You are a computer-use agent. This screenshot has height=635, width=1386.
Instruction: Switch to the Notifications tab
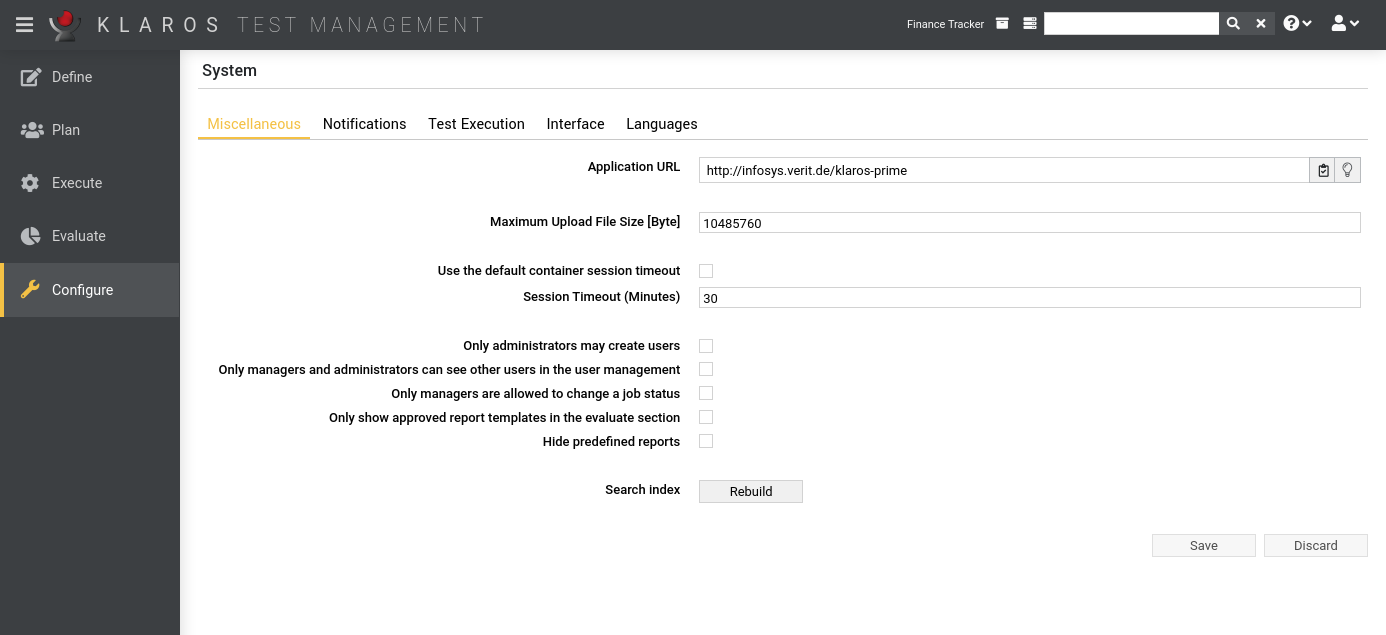tap(364, 124)
